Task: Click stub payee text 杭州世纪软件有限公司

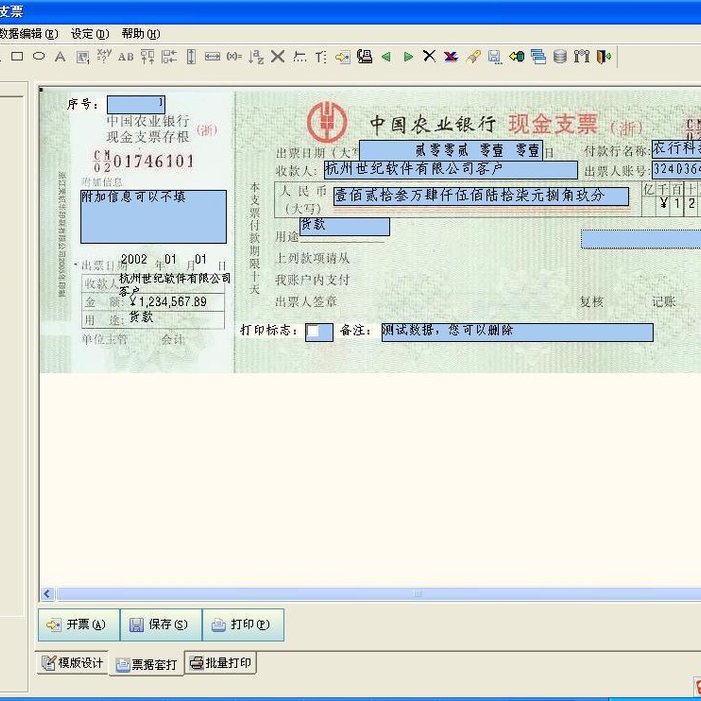Action: 175,279
